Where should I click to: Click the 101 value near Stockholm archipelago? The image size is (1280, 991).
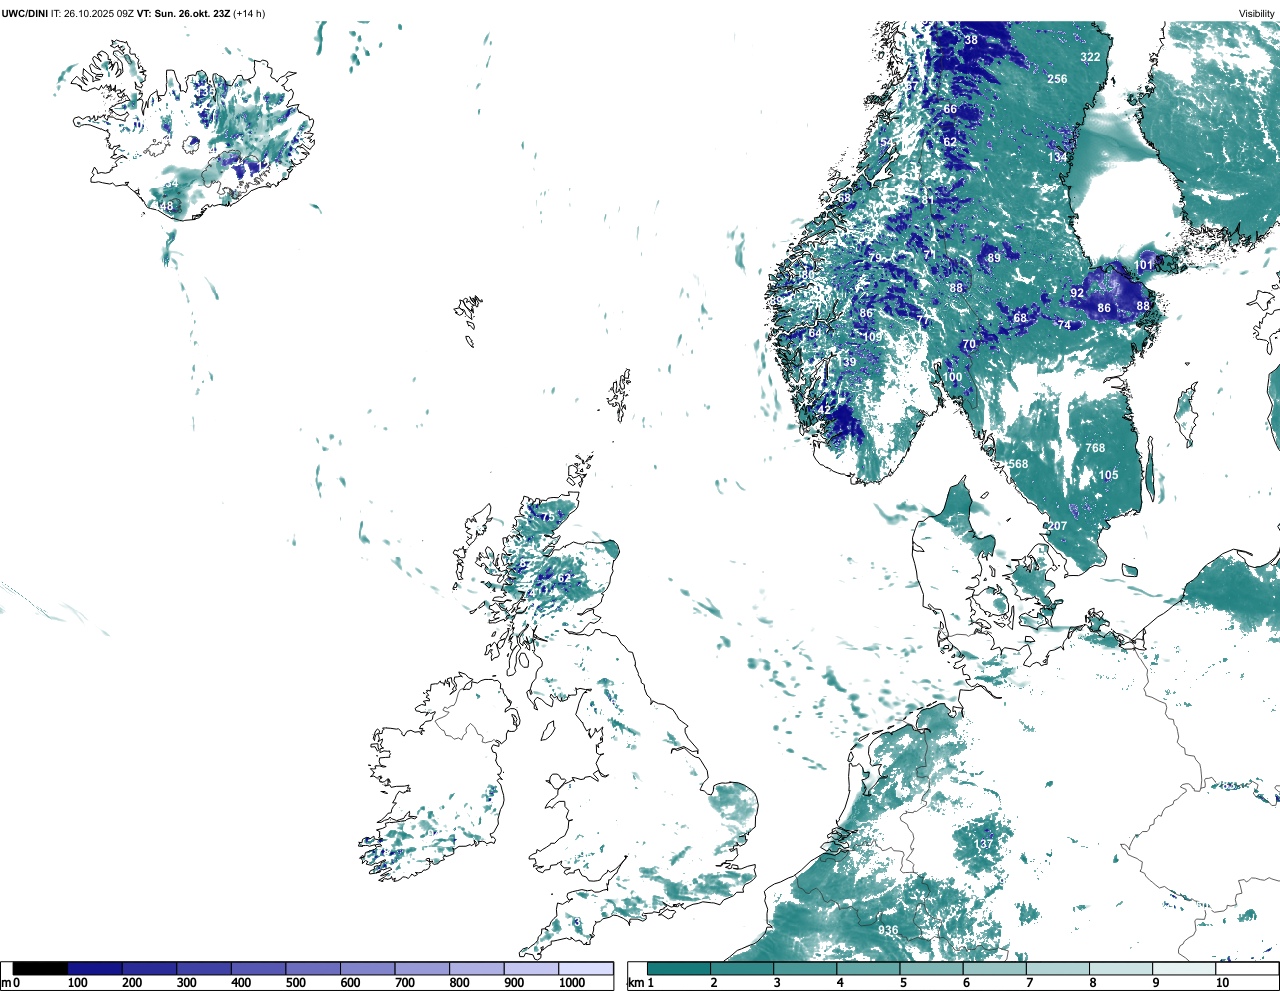pyautogui.click(x=1144, y=265)
